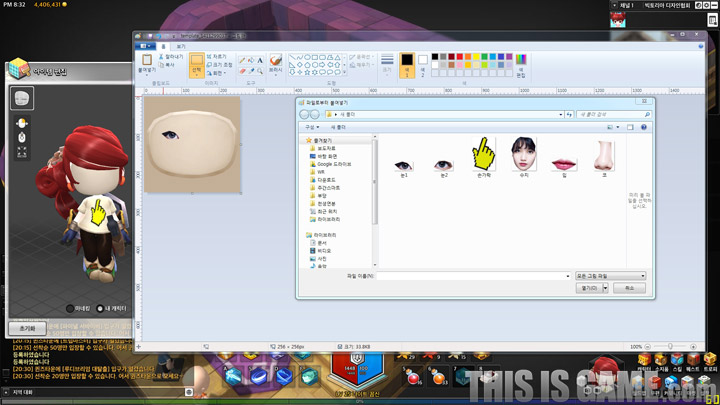This screenshot has width=720, height=405.
Task: Open the Edit Colors palette icon
Action: click(520, 65)
